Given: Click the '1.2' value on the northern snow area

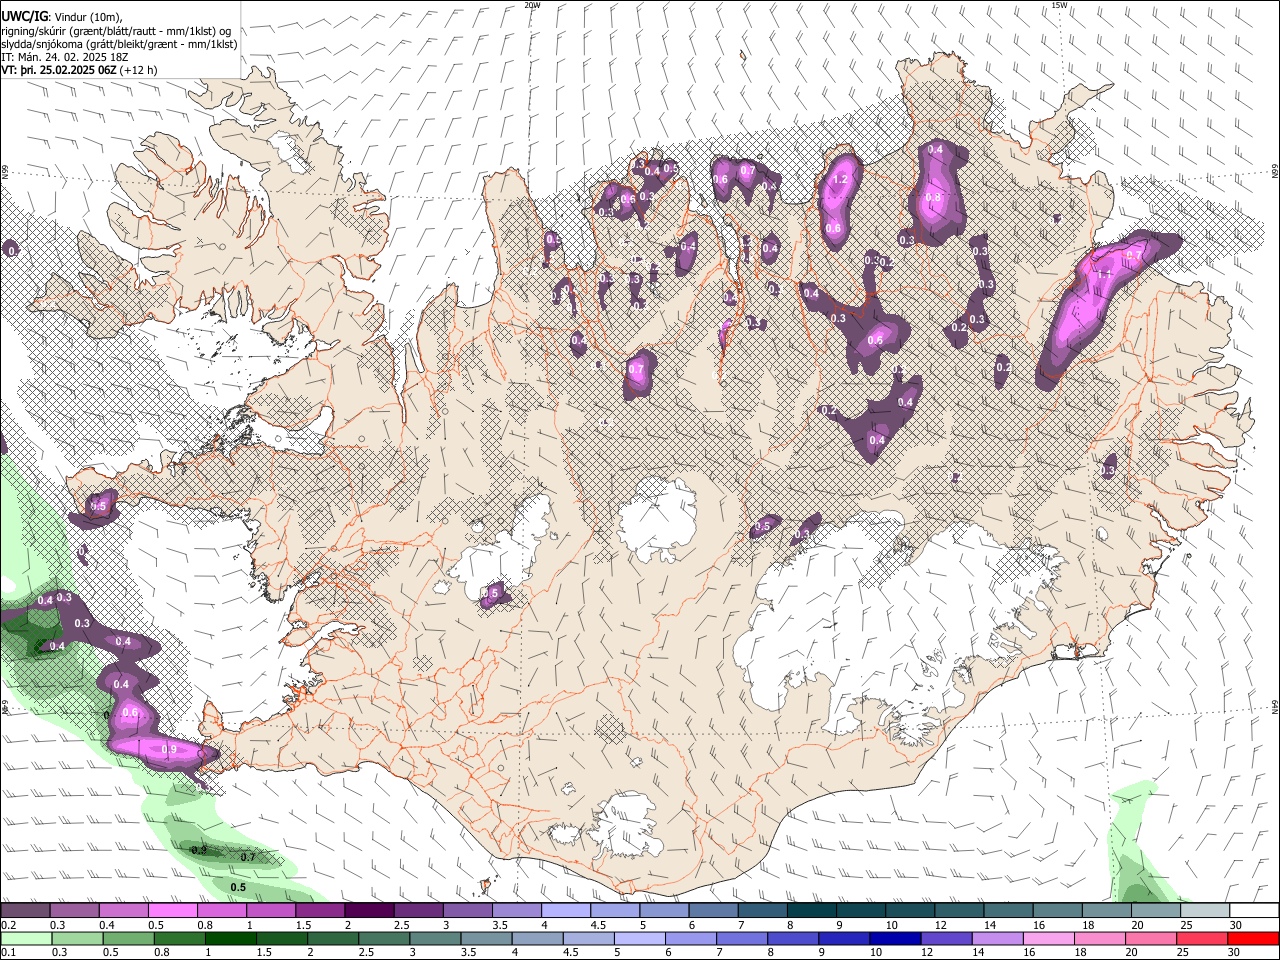Looking at the screenshot, I should click(x=840, y=180).
